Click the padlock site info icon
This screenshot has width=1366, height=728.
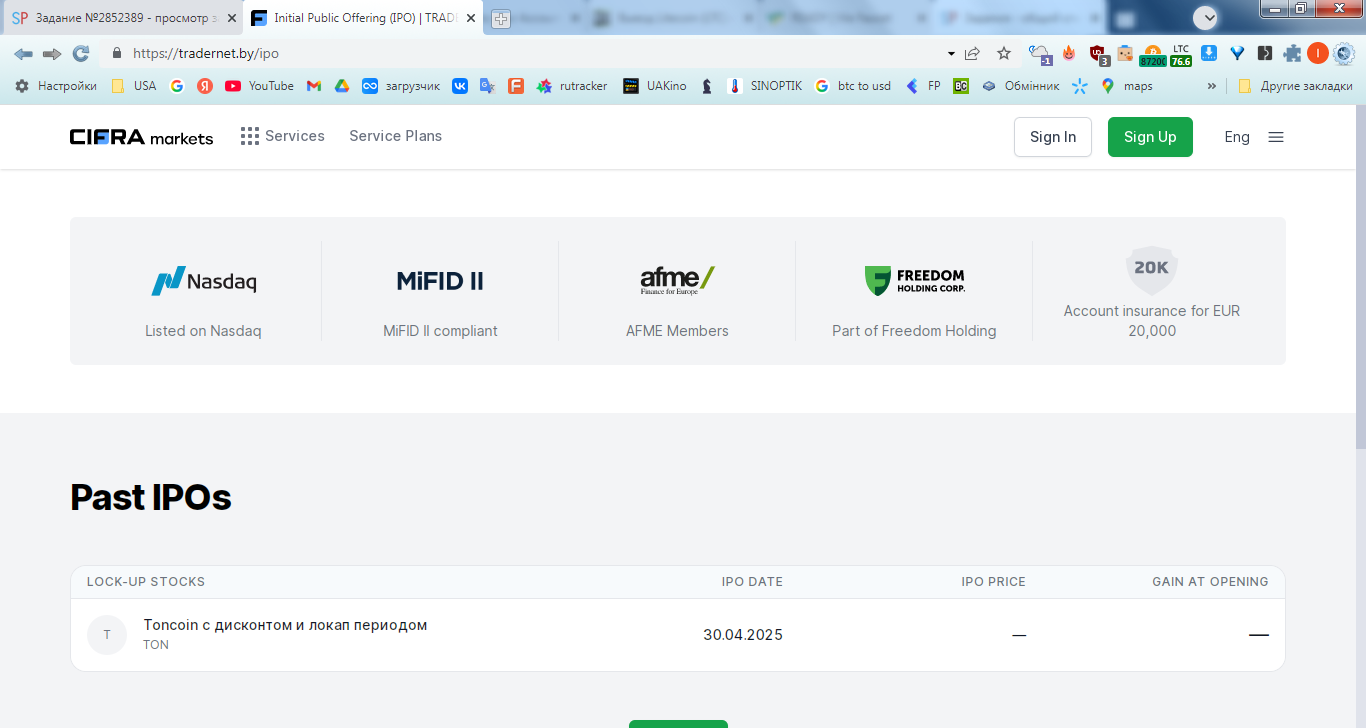117,53
